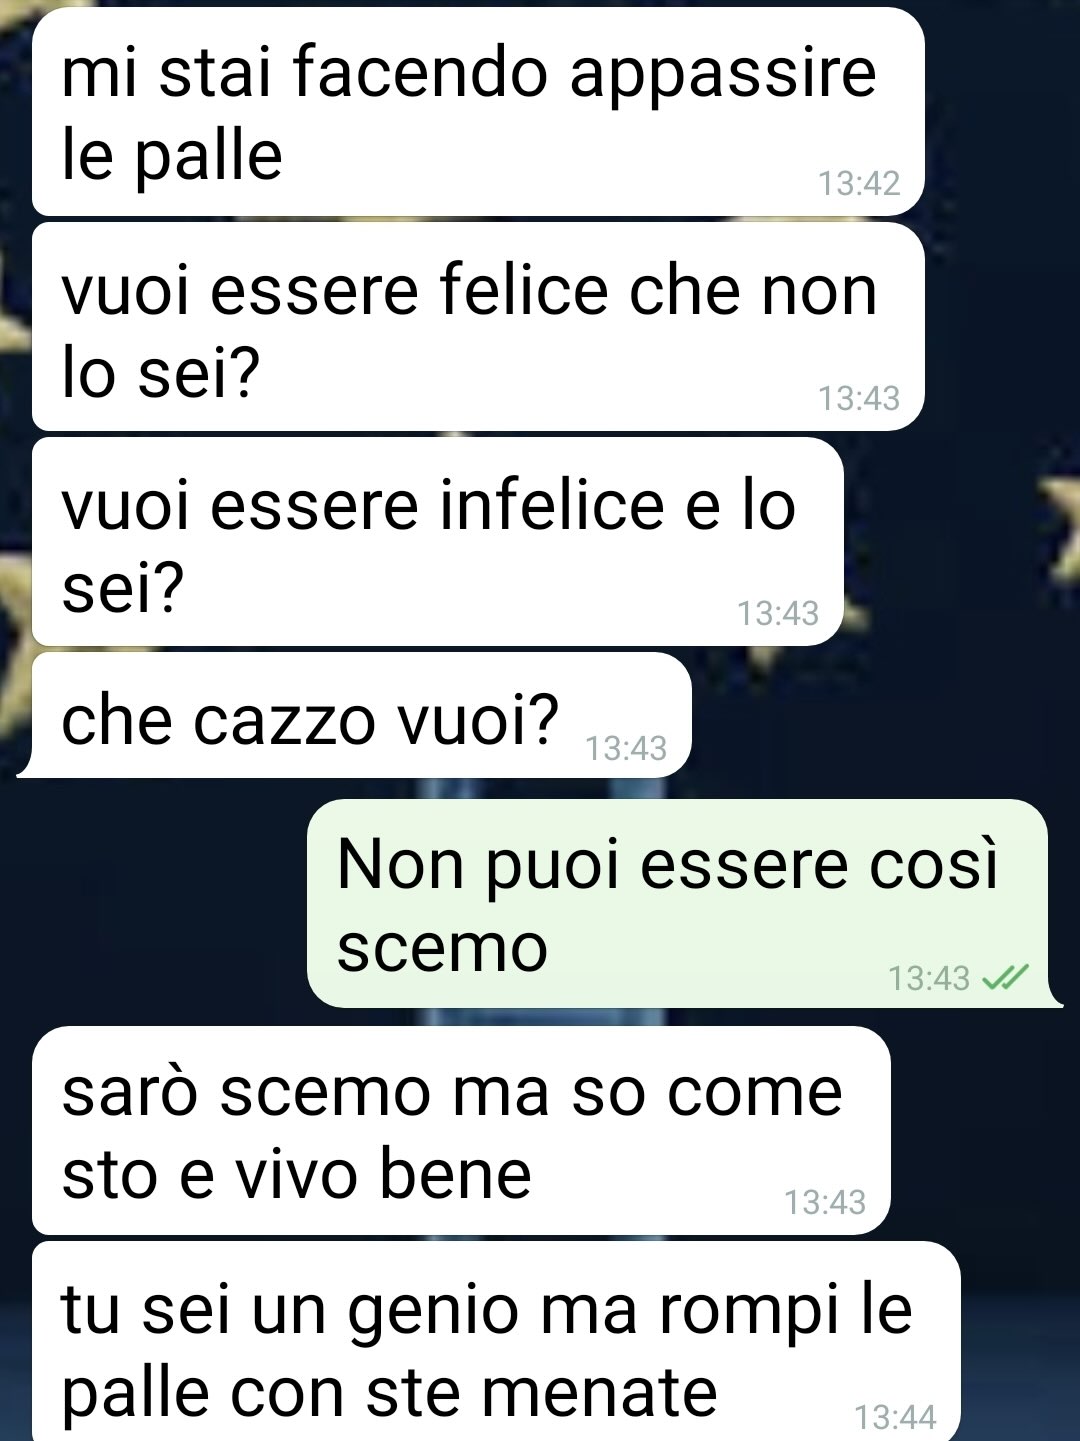Select sent message 'Non puoi essere così scemo'

click(682, 903)
